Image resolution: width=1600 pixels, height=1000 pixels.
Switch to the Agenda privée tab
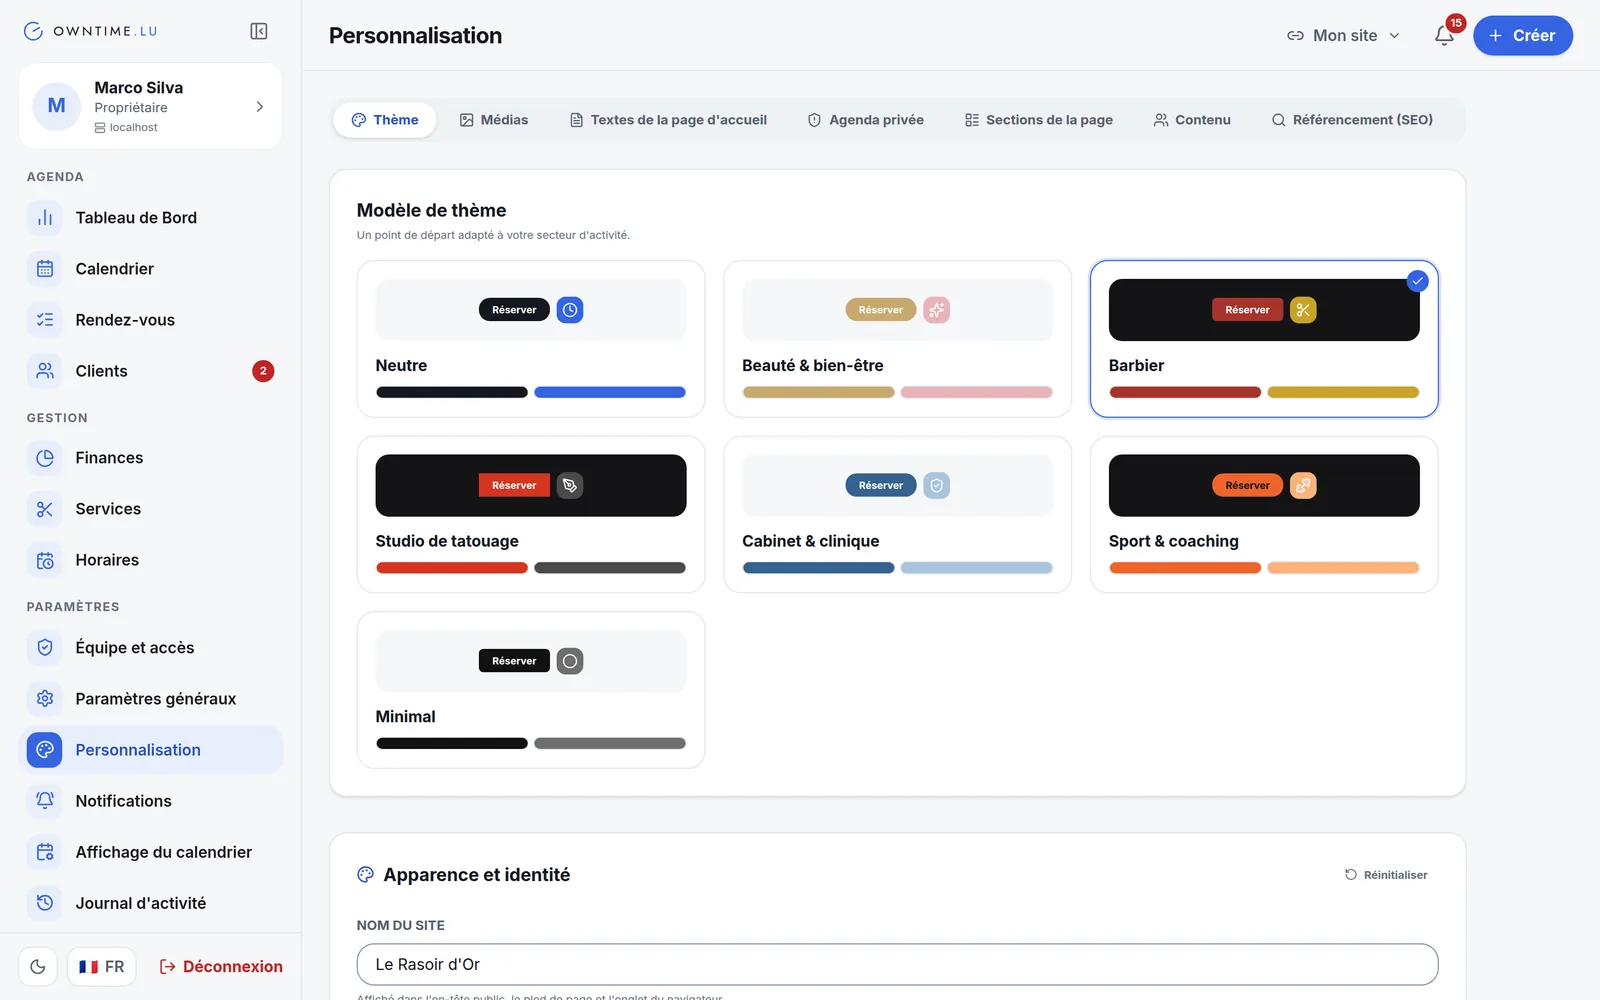click(866, 120)
